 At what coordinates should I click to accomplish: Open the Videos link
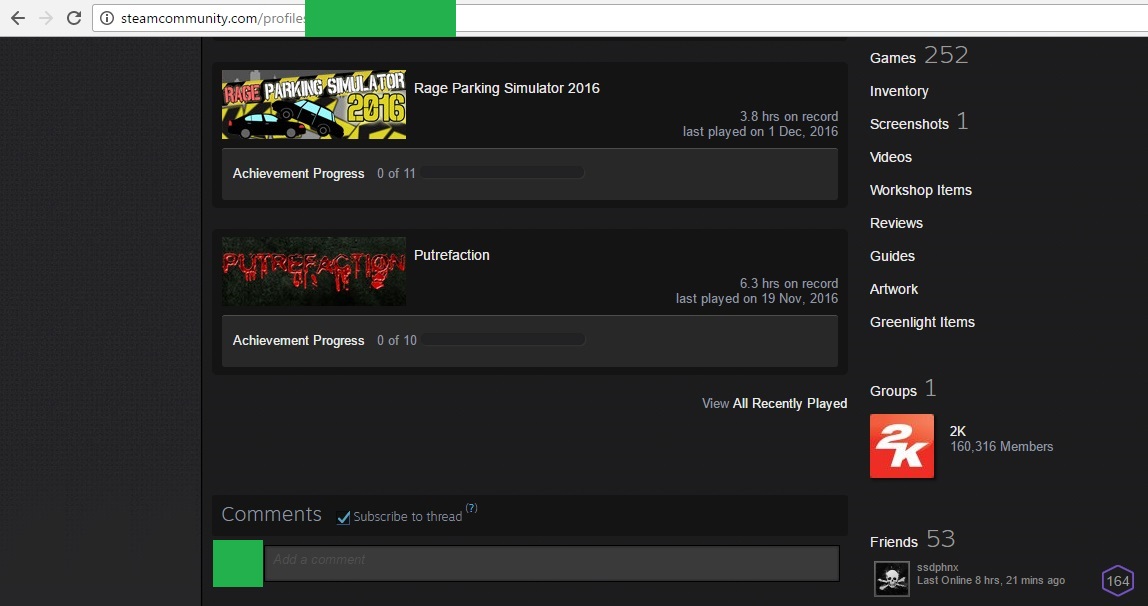coord(891,157)
